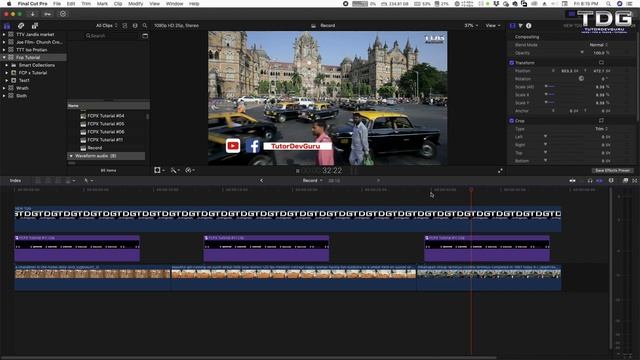Expand the Wrath library
The width and height of the screenshot is (640, 360).
coord(4,88)
